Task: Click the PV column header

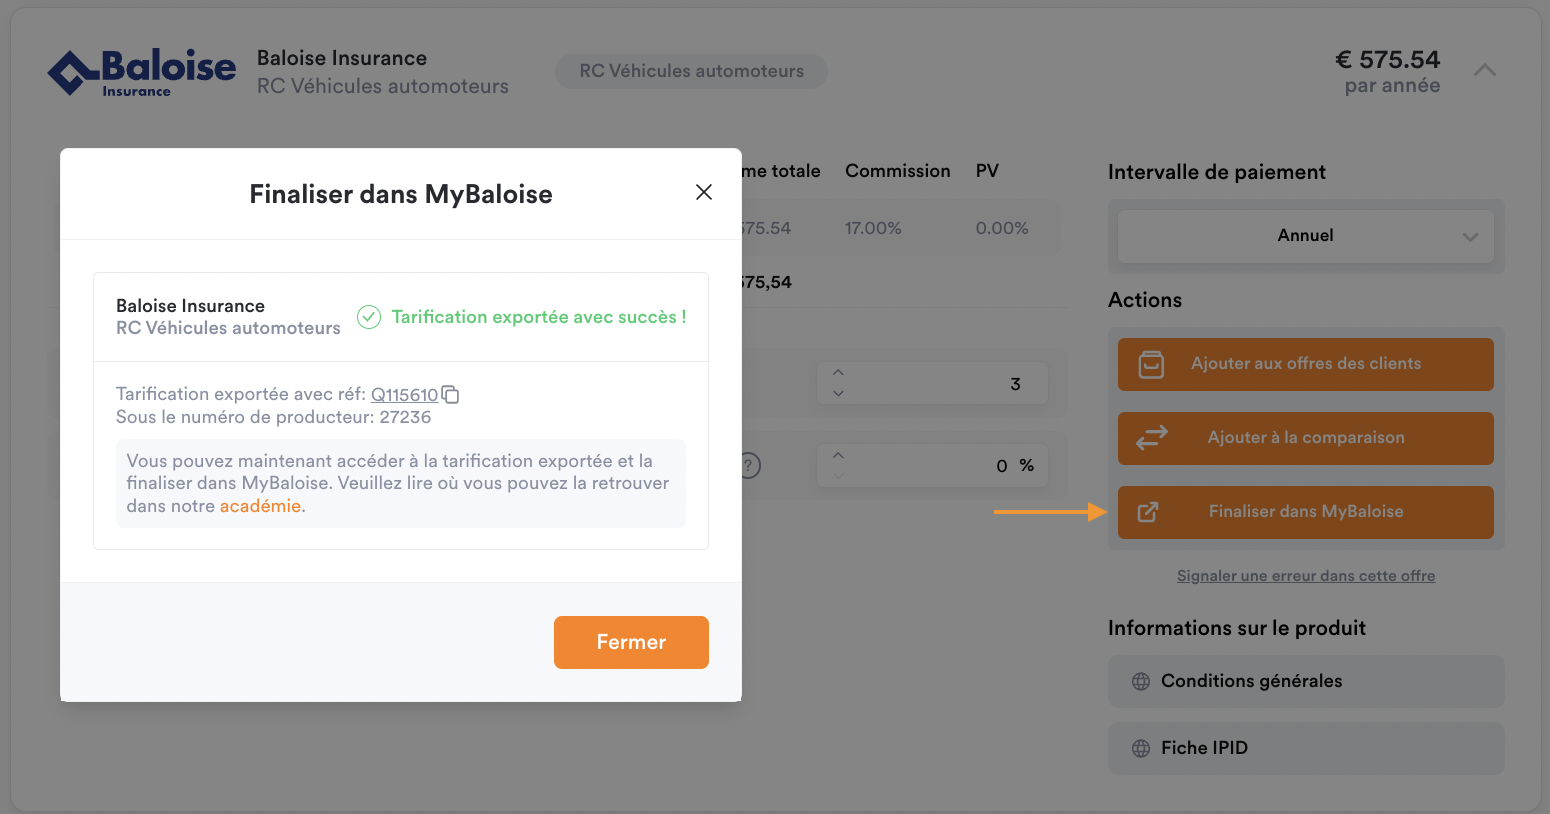Action: (987, 171)
